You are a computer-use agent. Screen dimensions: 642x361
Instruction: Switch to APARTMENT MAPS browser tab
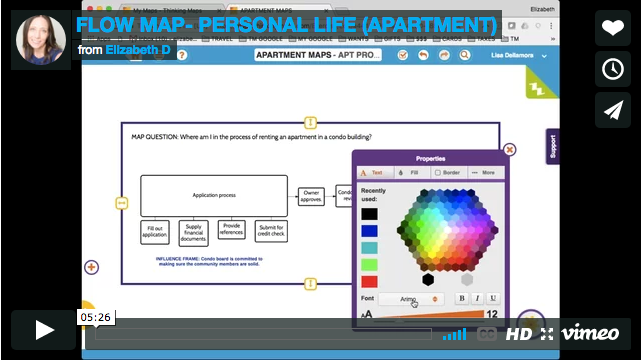[278, 10]
